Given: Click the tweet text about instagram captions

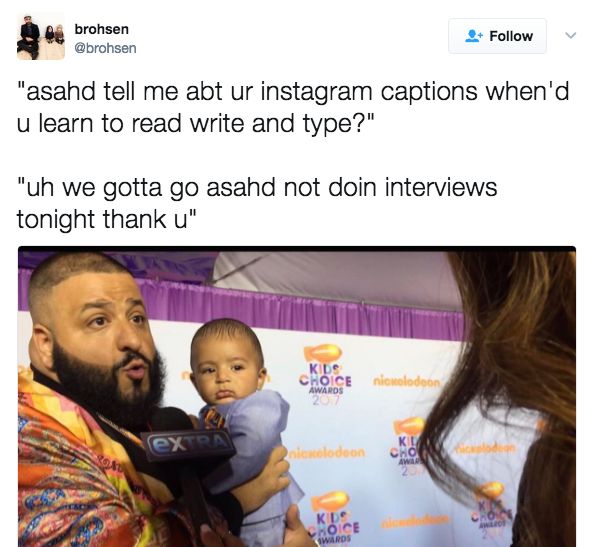Looking at the screenshot, I should 293,107.
